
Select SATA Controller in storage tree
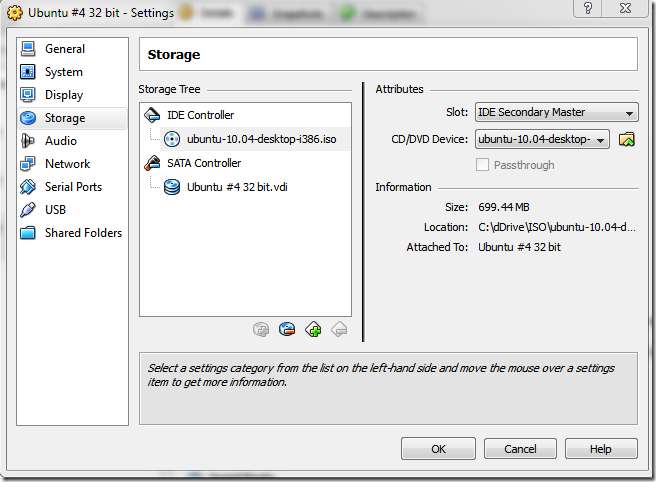[204, 163]
